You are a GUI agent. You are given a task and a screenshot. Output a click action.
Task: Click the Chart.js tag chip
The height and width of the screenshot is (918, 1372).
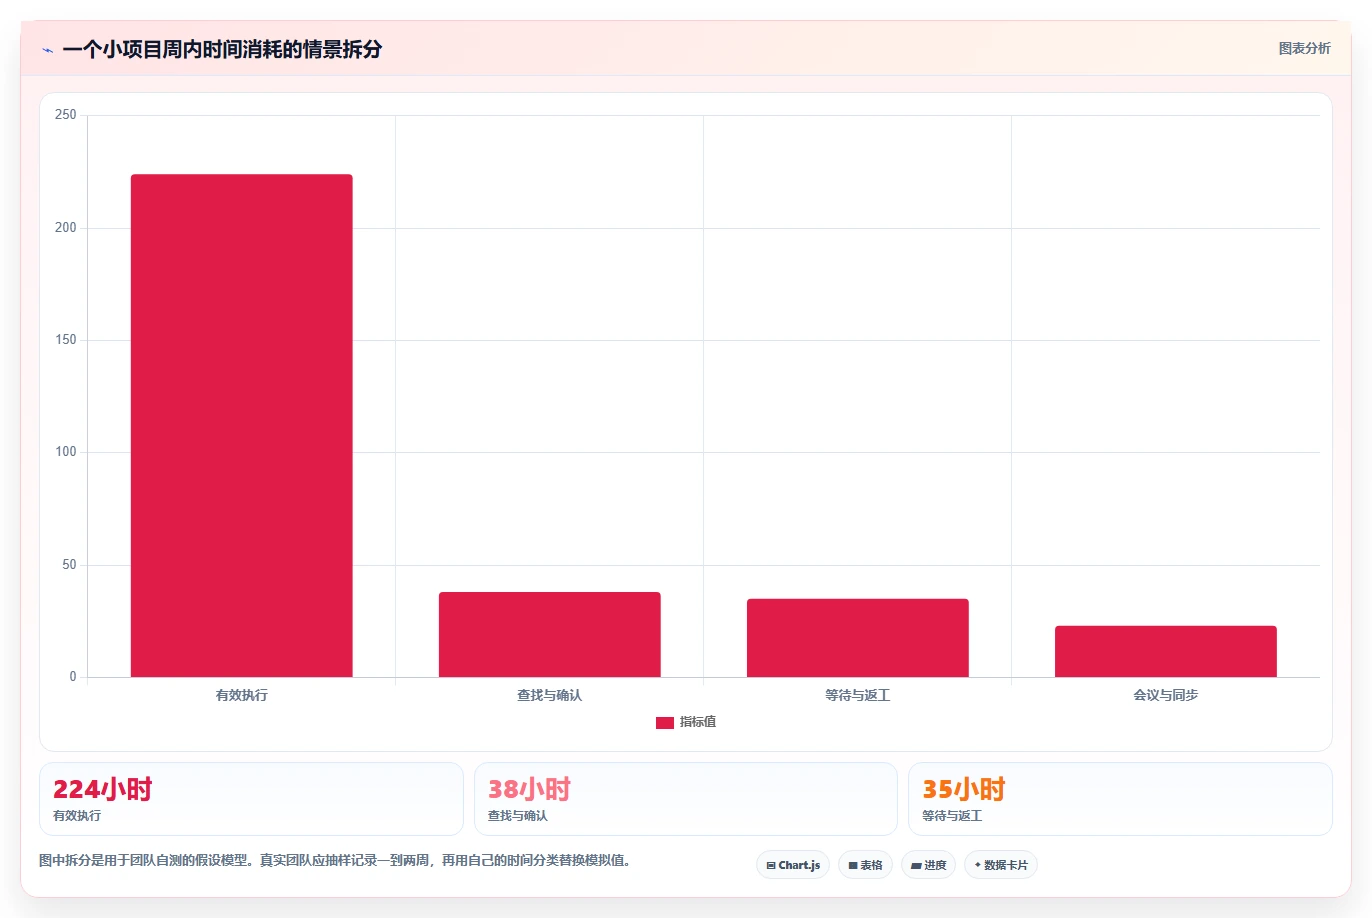click(x=793, y=865)
